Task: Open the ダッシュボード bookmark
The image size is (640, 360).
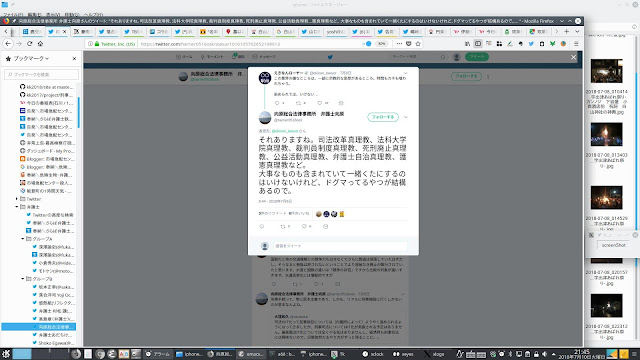Action: pyautogui.click(x=47, y=151)
